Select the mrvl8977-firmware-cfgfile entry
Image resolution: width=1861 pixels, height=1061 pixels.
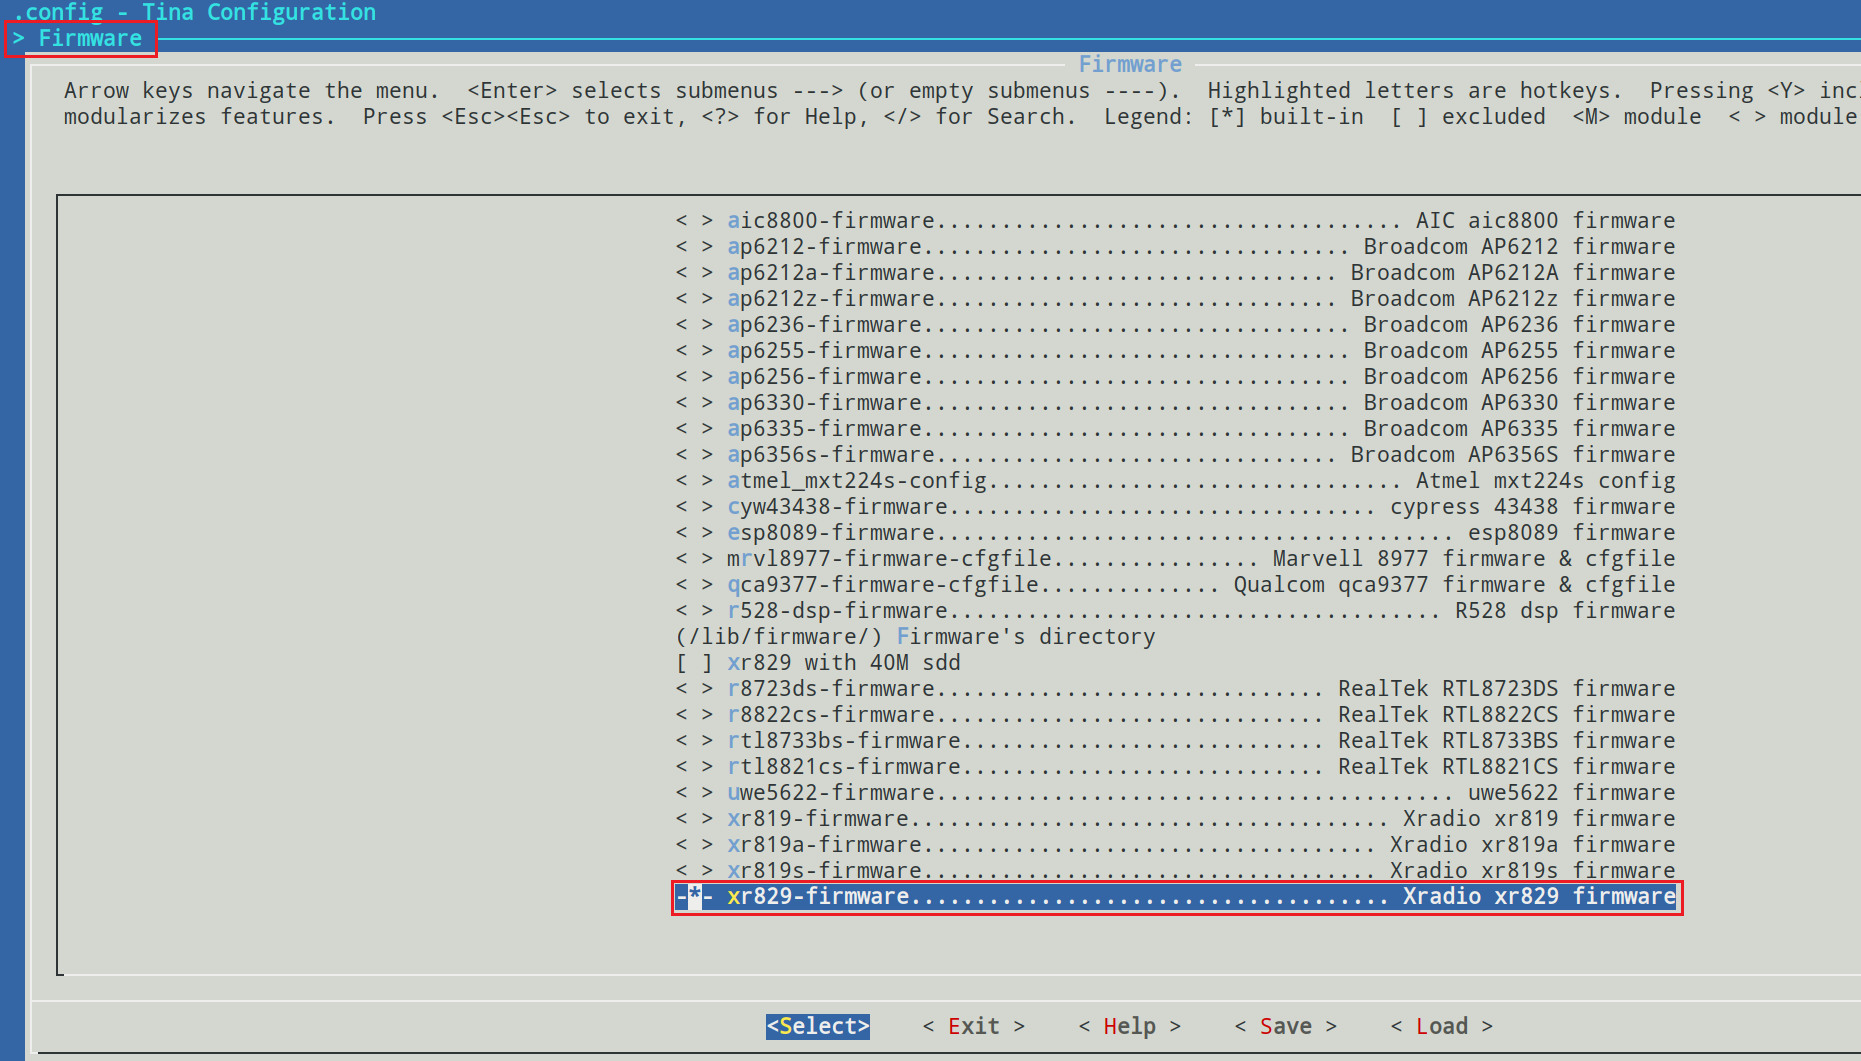point(1175,559)
